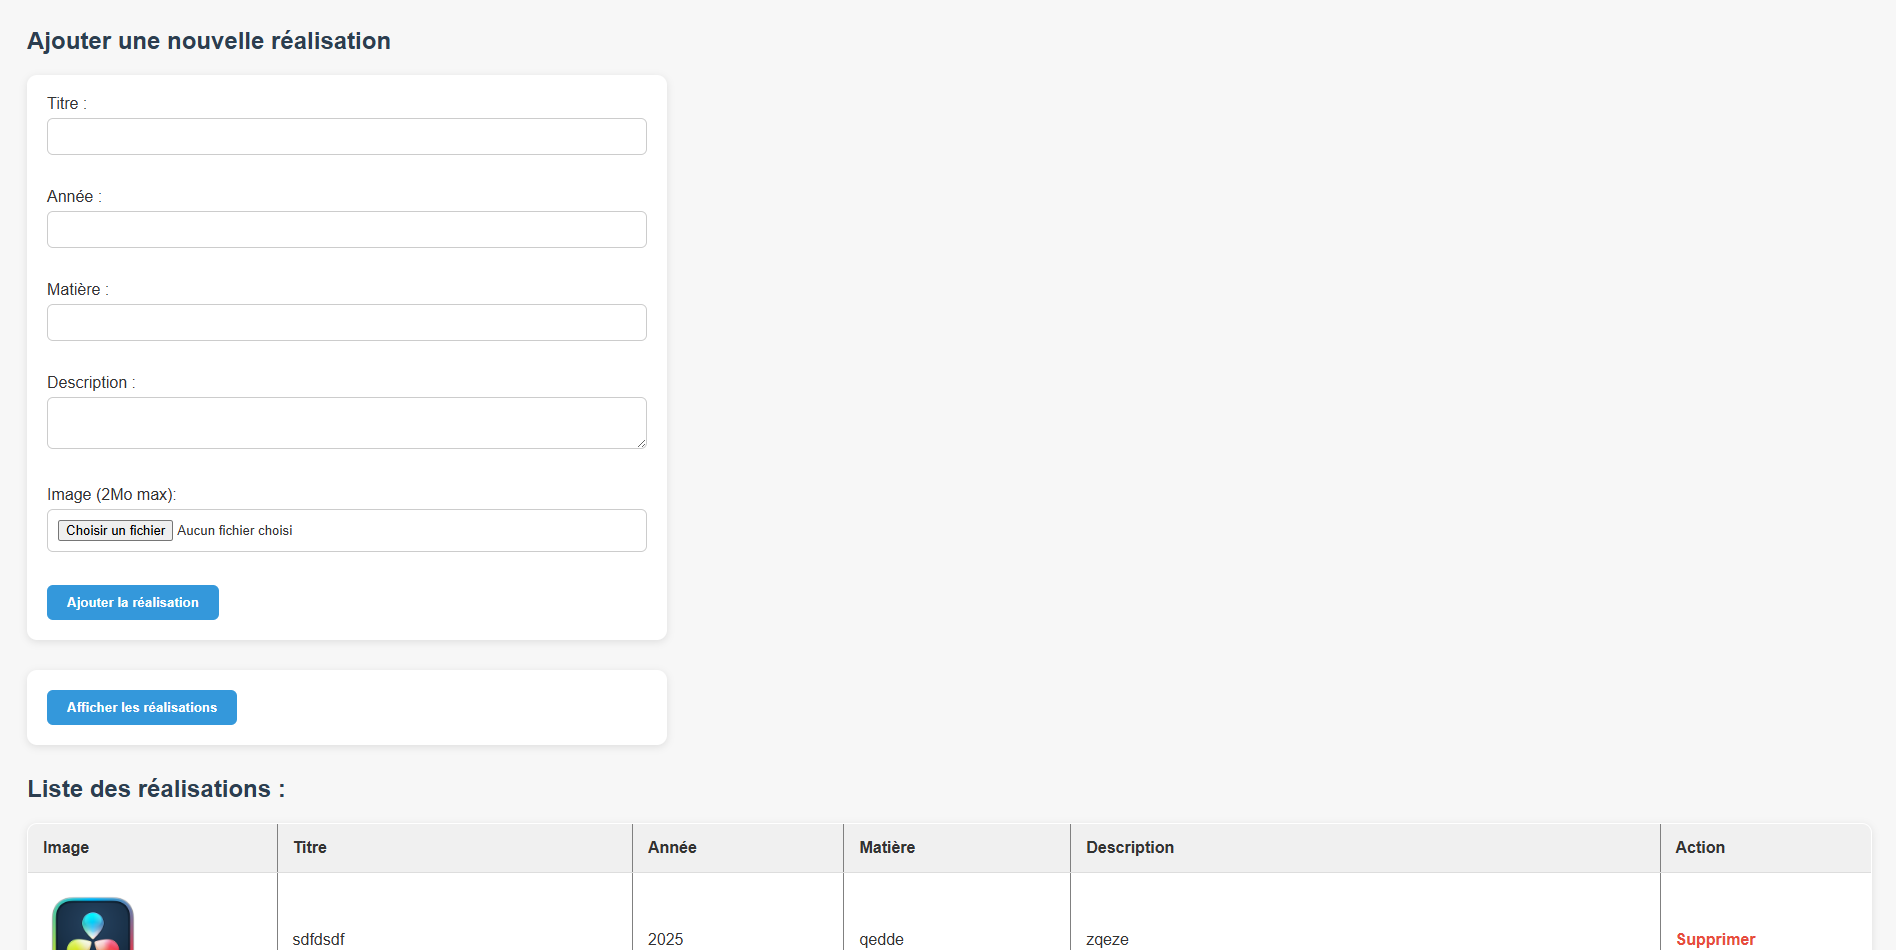Click into the Année input field

tap(346, 230)
